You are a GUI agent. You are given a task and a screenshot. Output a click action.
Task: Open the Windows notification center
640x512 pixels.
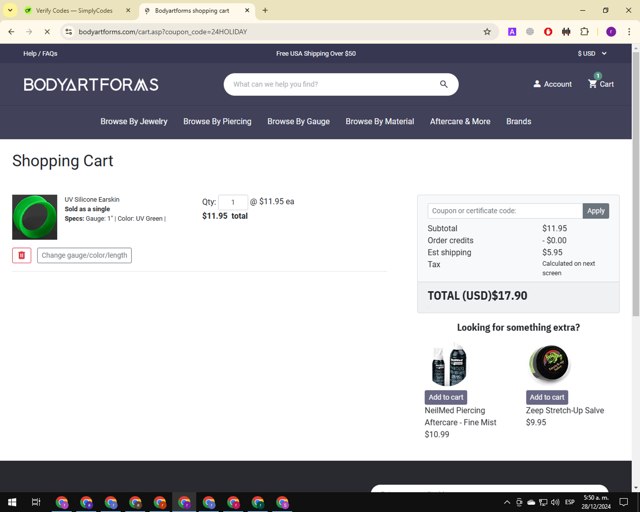coord(624,502)
